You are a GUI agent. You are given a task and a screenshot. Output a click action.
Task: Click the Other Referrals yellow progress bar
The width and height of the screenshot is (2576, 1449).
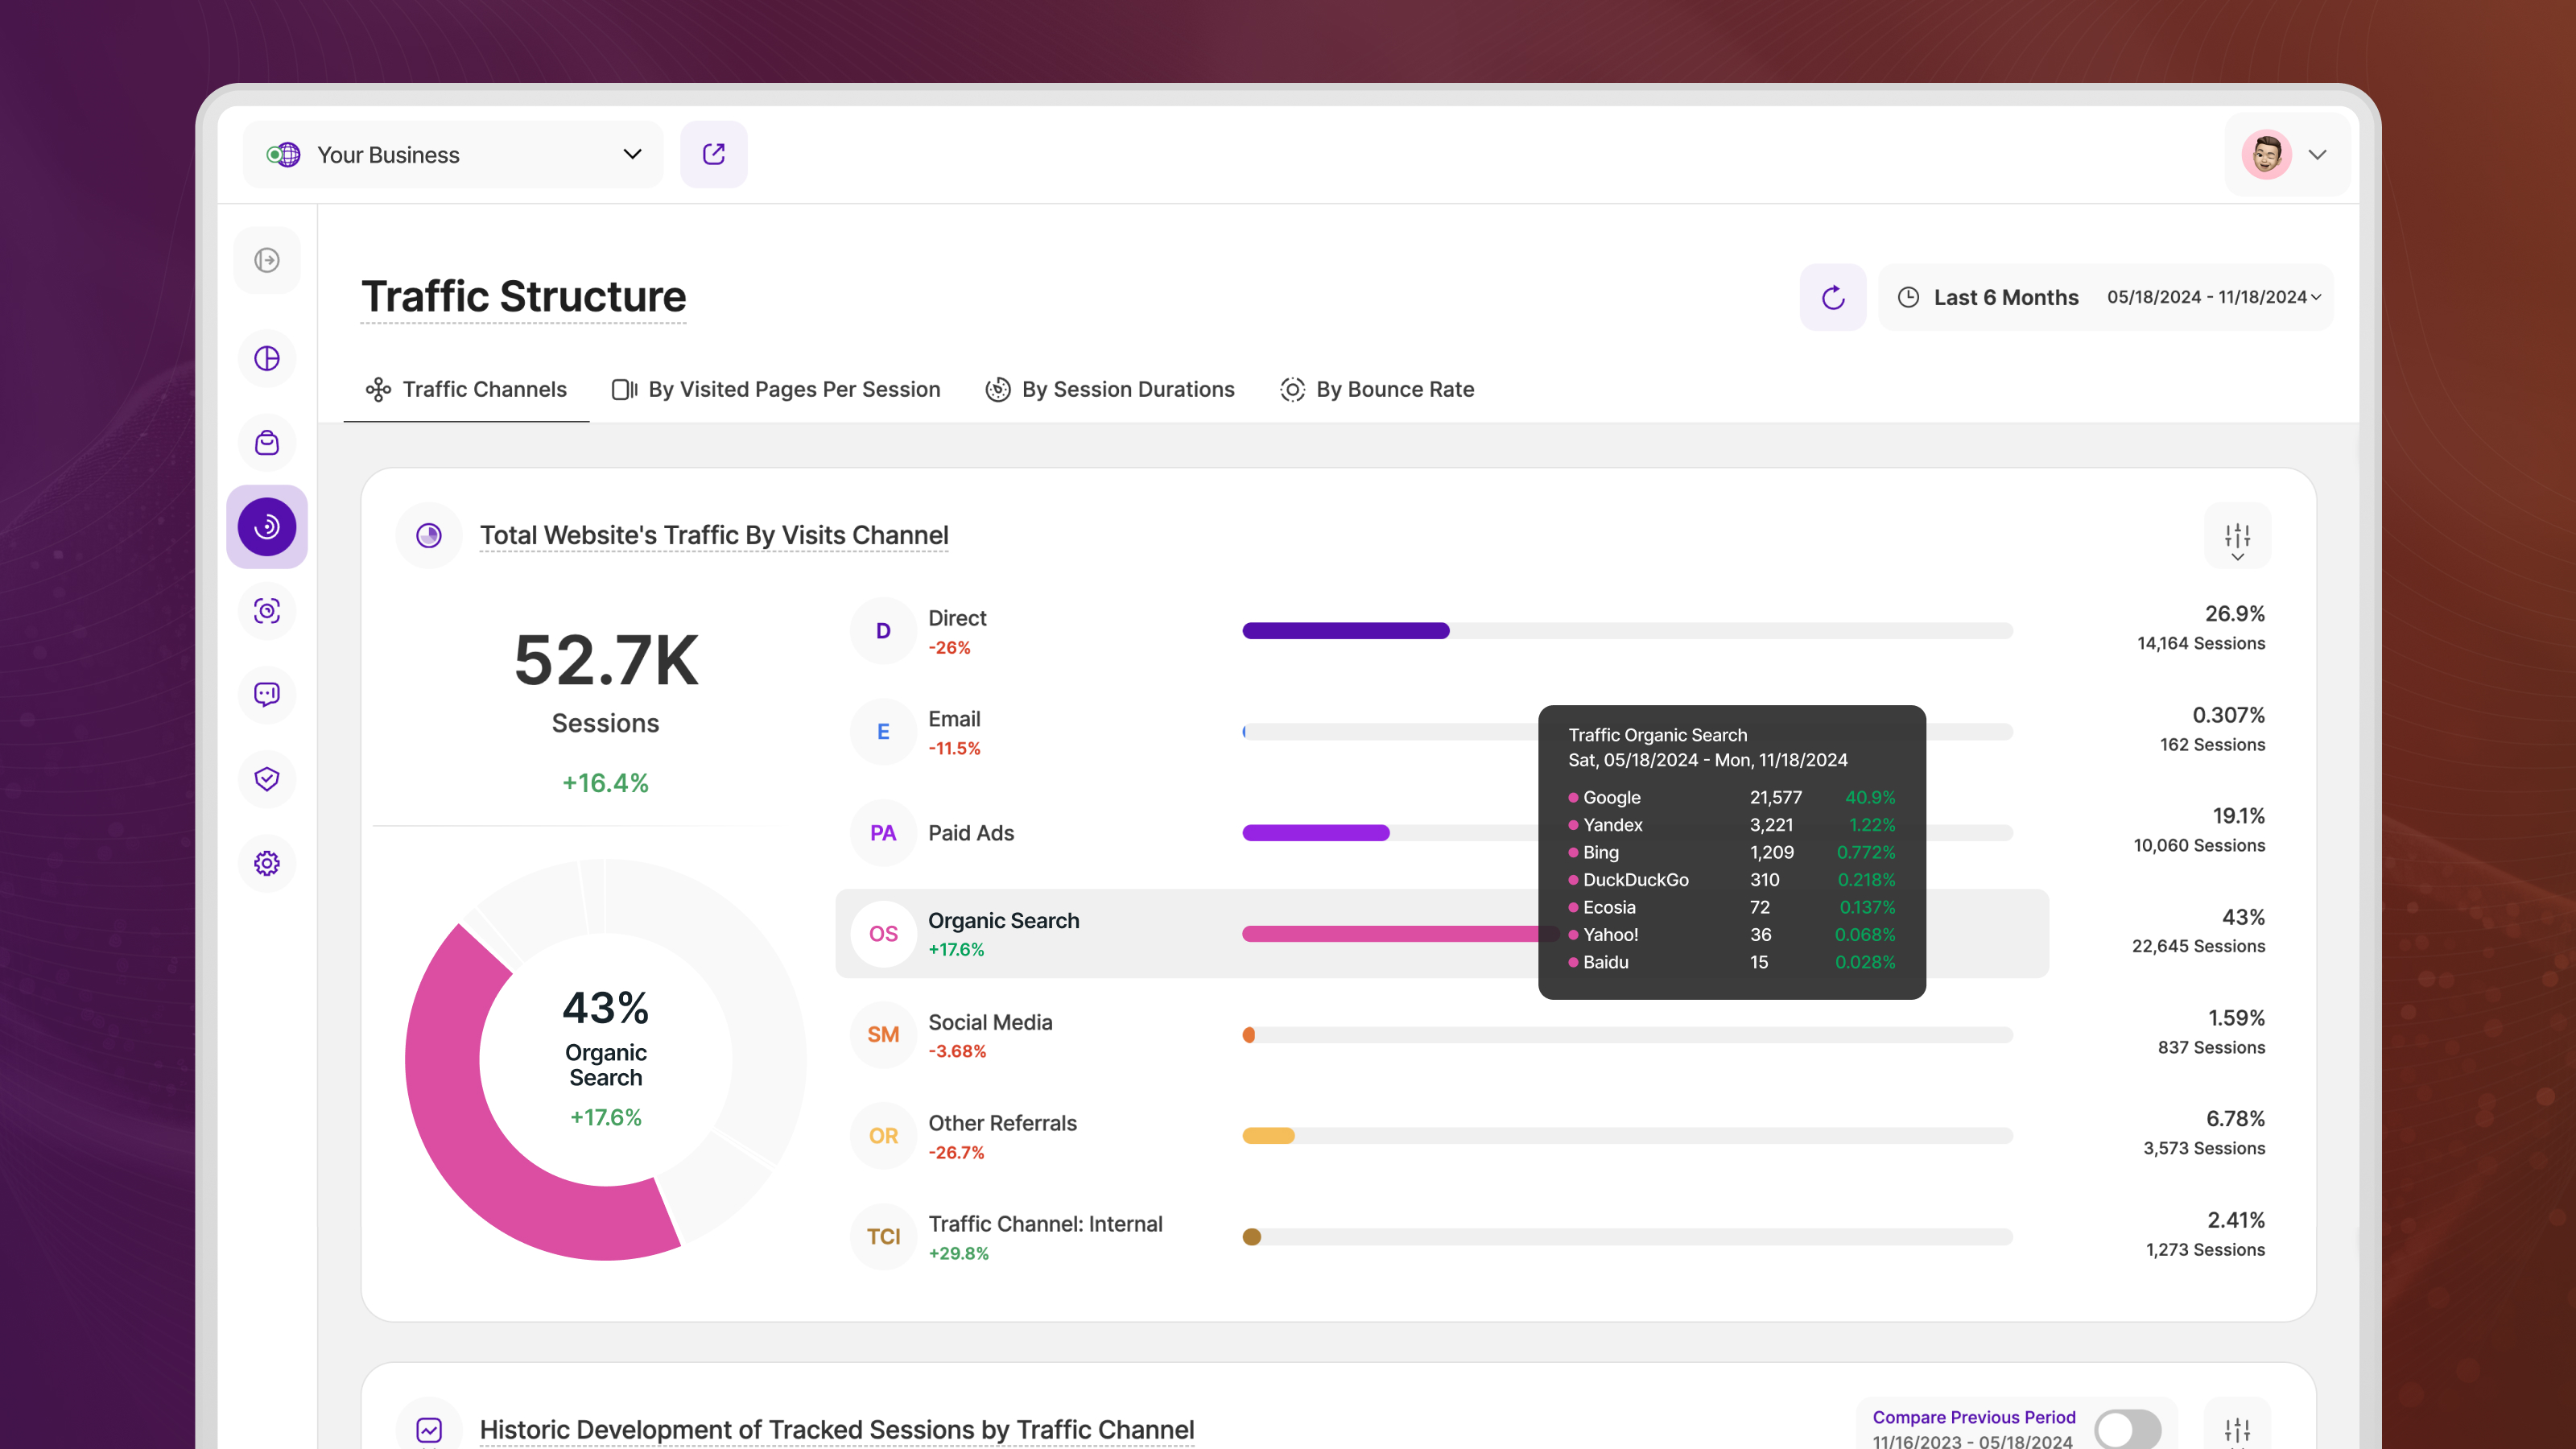1268,1136
